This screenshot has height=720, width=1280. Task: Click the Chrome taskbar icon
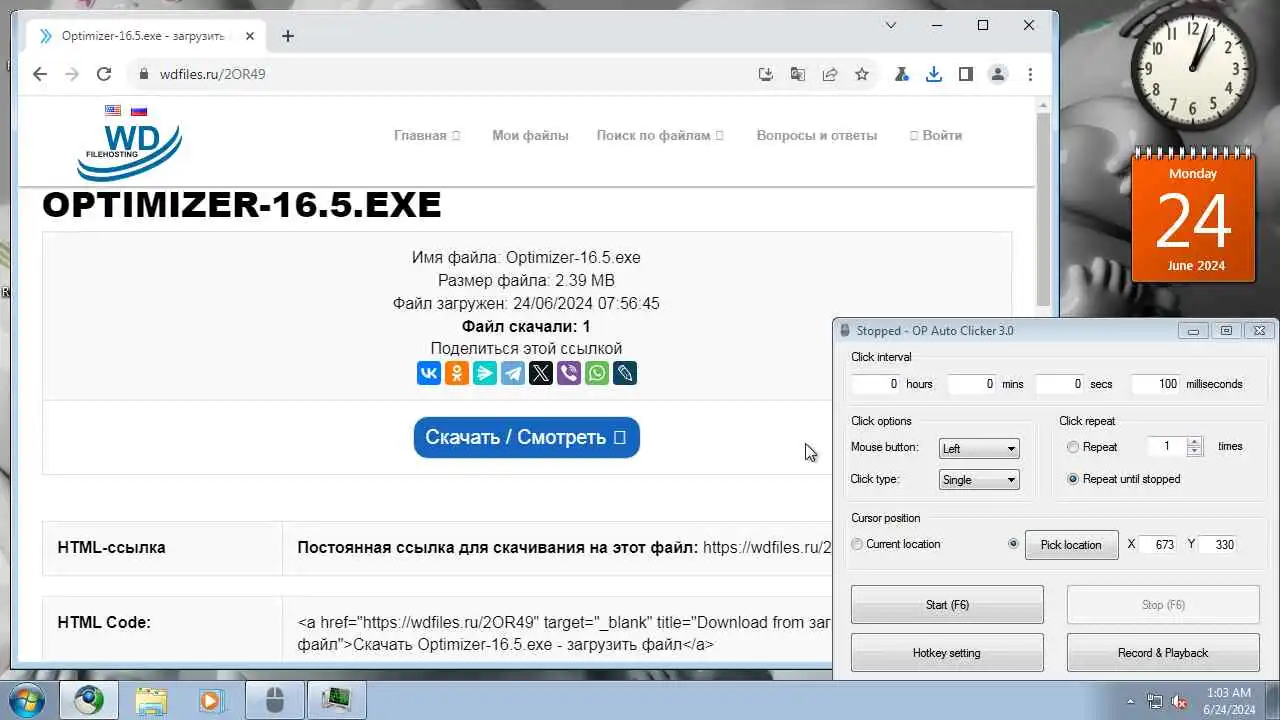coord(88,700)
